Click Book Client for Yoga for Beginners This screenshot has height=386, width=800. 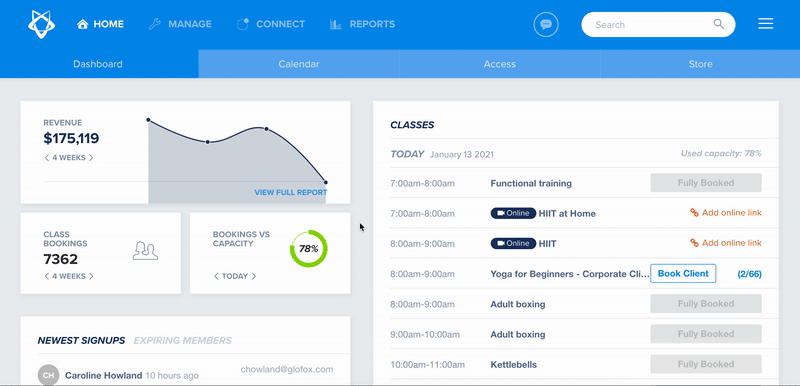(x=683, y=273)
